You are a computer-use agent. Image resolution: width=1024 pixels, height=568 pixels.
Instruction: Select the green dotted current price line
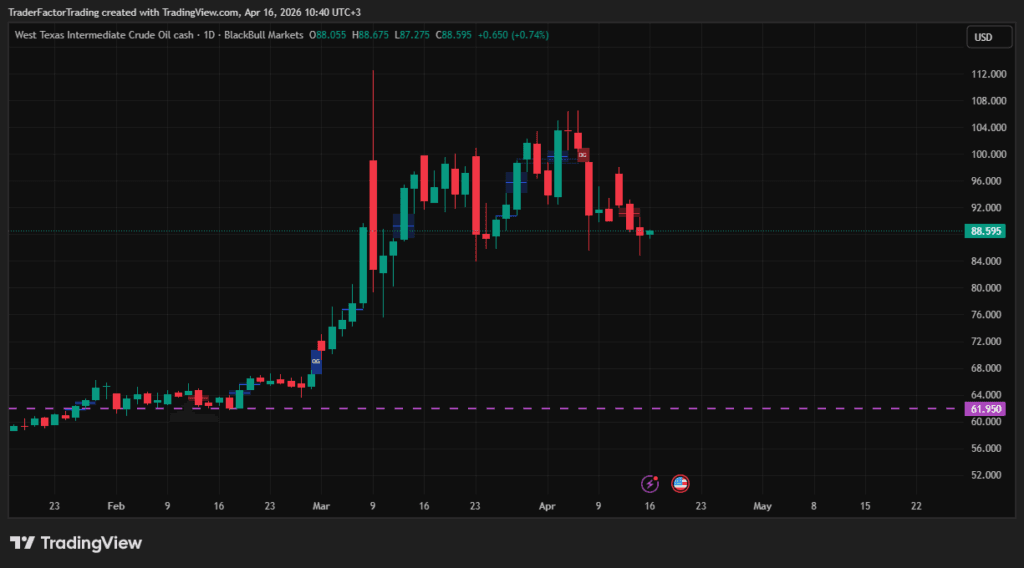click(800, 231)
